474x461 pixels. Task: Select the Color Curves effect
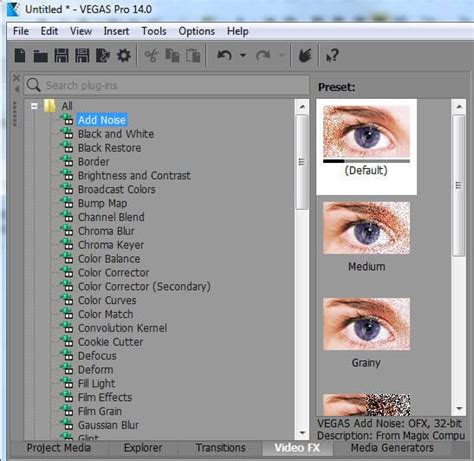[107, 300]
